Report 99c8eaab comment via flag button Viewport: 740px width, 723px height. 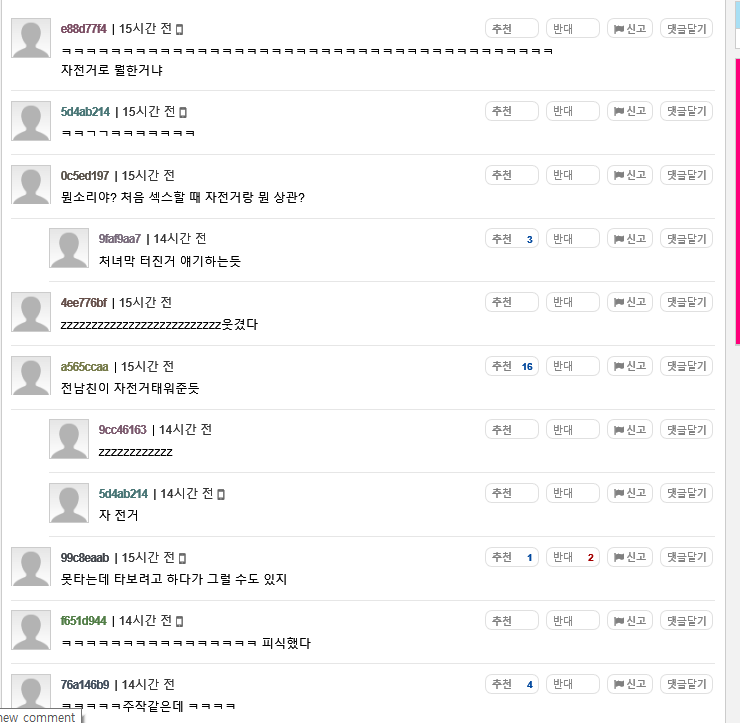click(630, 557)
